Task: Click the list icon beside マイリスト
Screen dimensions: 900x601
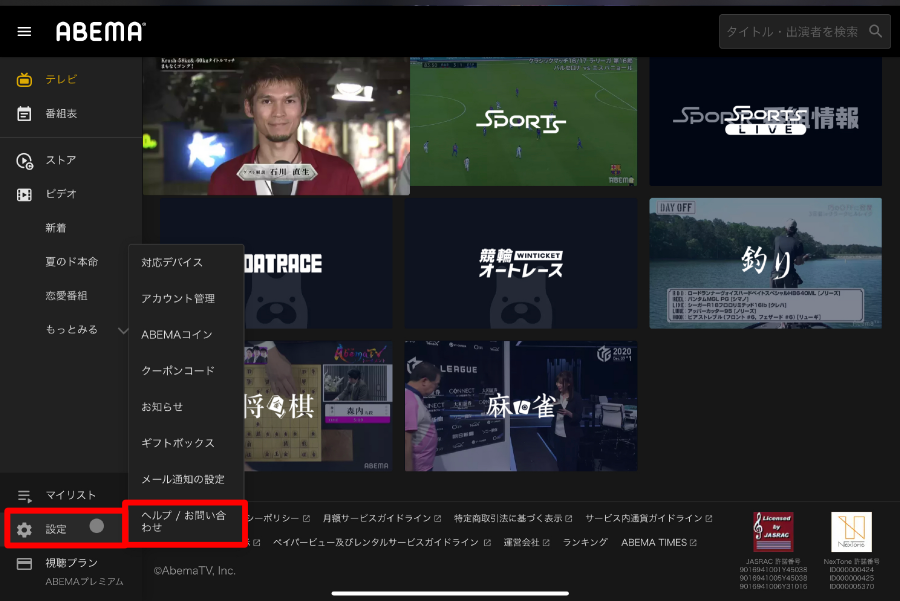Action: point(24,495)
